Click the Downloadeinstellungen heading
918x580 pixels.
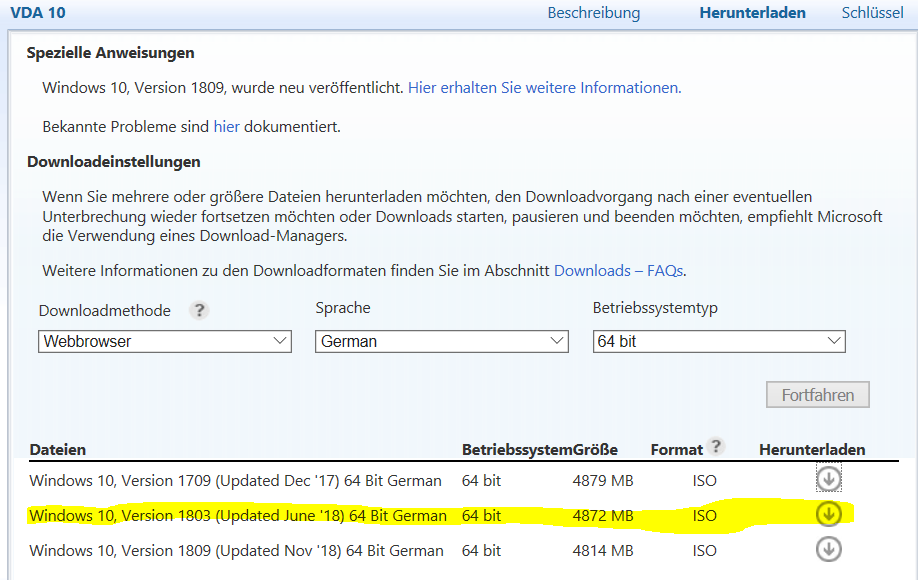114,162
